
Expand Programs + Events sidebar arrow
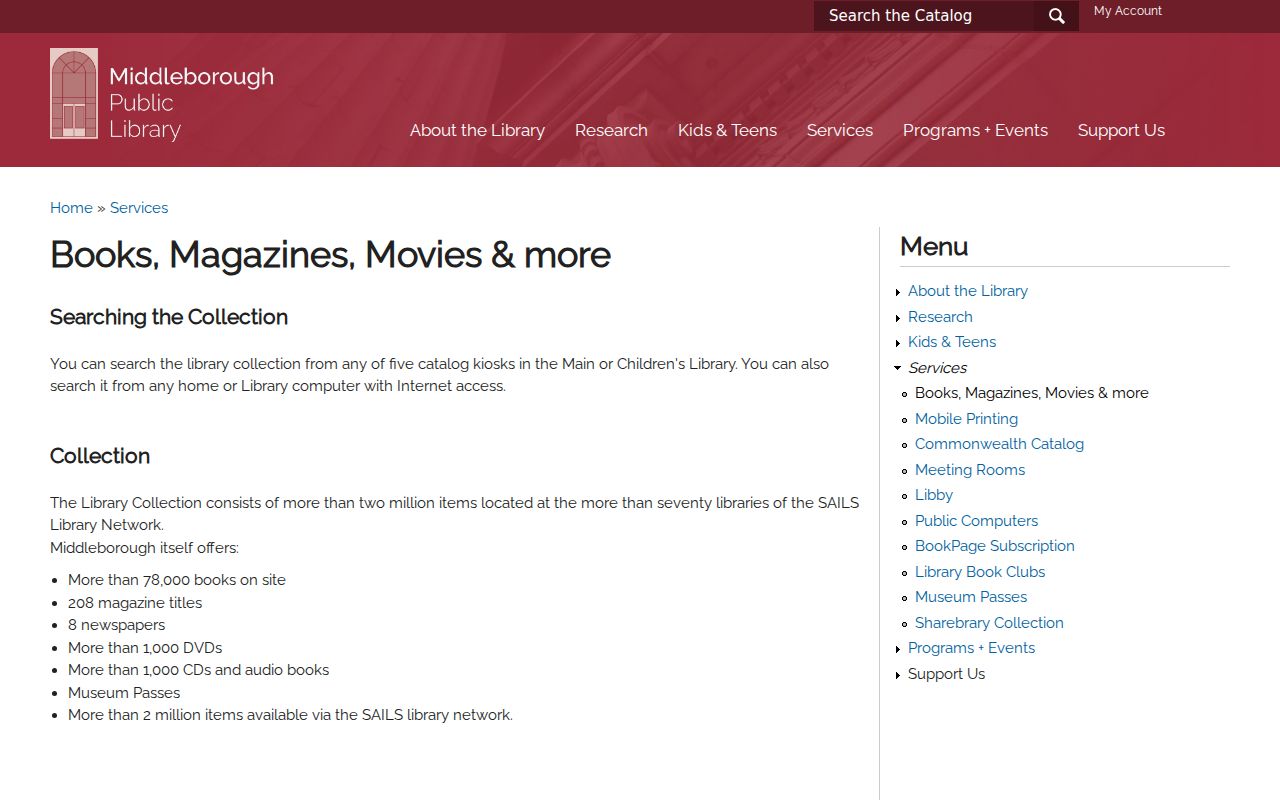click(x=898, y=649)
